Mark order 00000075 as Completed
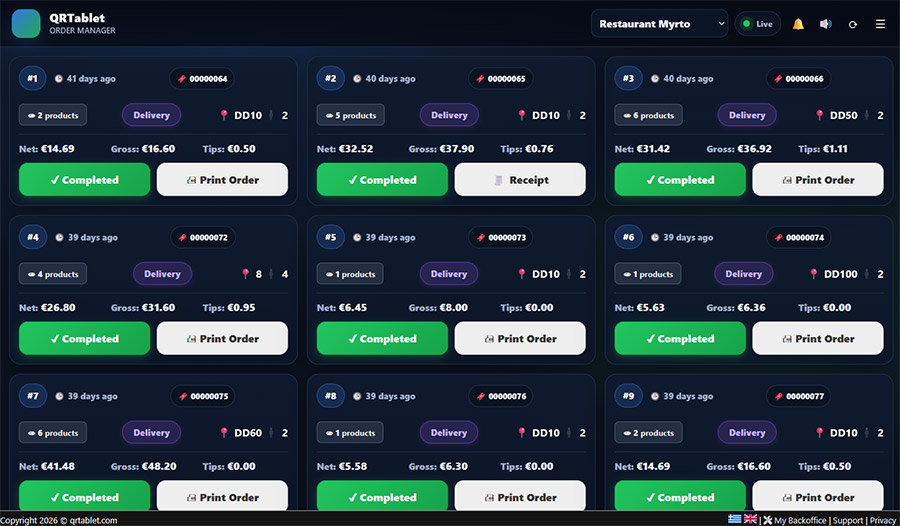Image resolution: width=900 pixels, height=526 pixels. coord(84,496)
